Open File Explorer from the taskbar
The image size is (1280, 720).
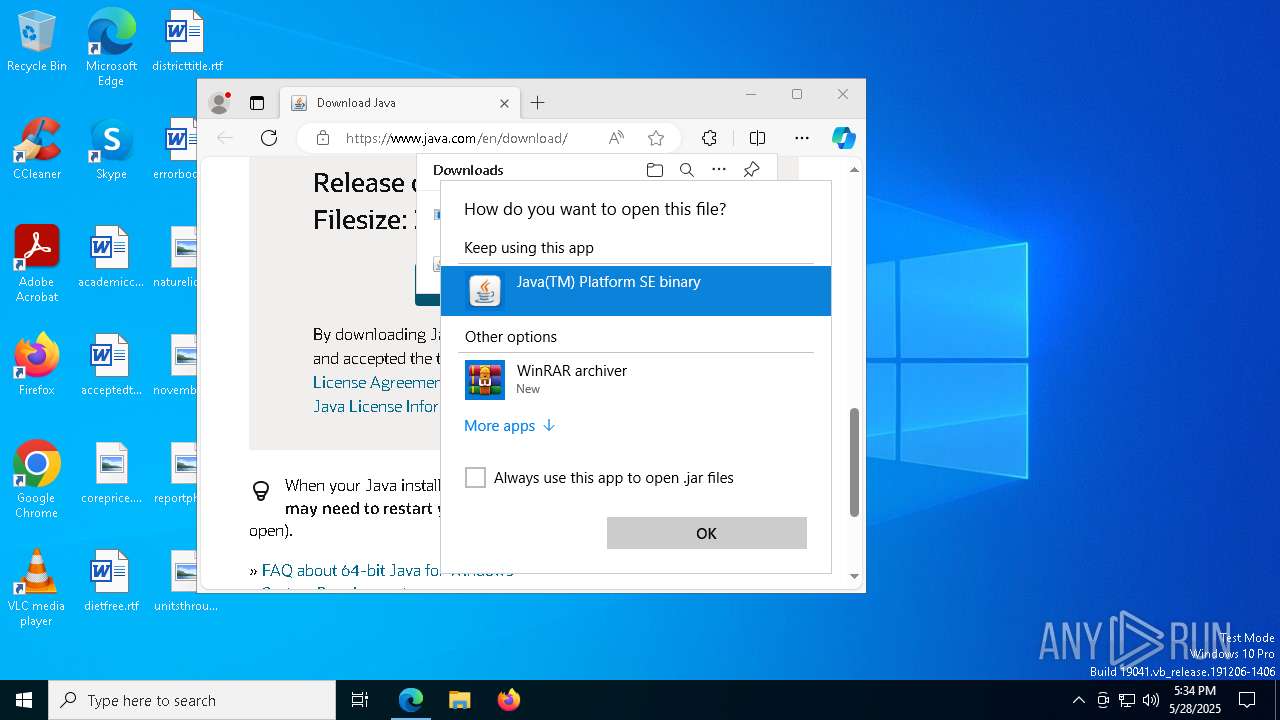point(459,700)
